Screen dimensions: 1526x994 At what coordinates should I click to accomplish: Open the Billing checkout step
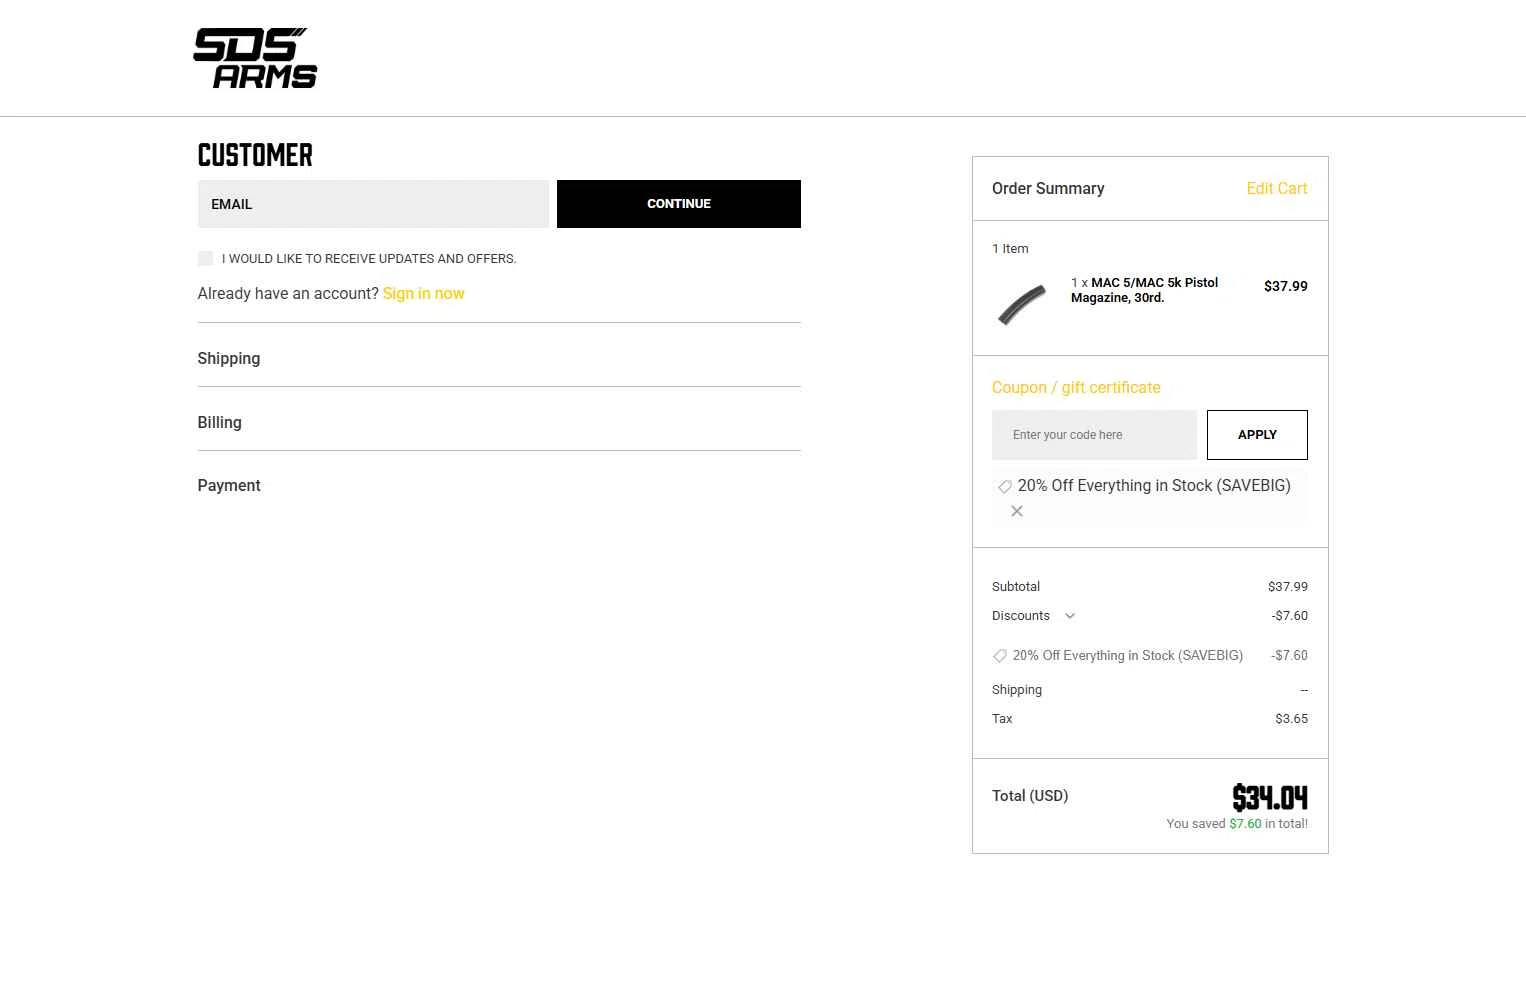[499, 422]
